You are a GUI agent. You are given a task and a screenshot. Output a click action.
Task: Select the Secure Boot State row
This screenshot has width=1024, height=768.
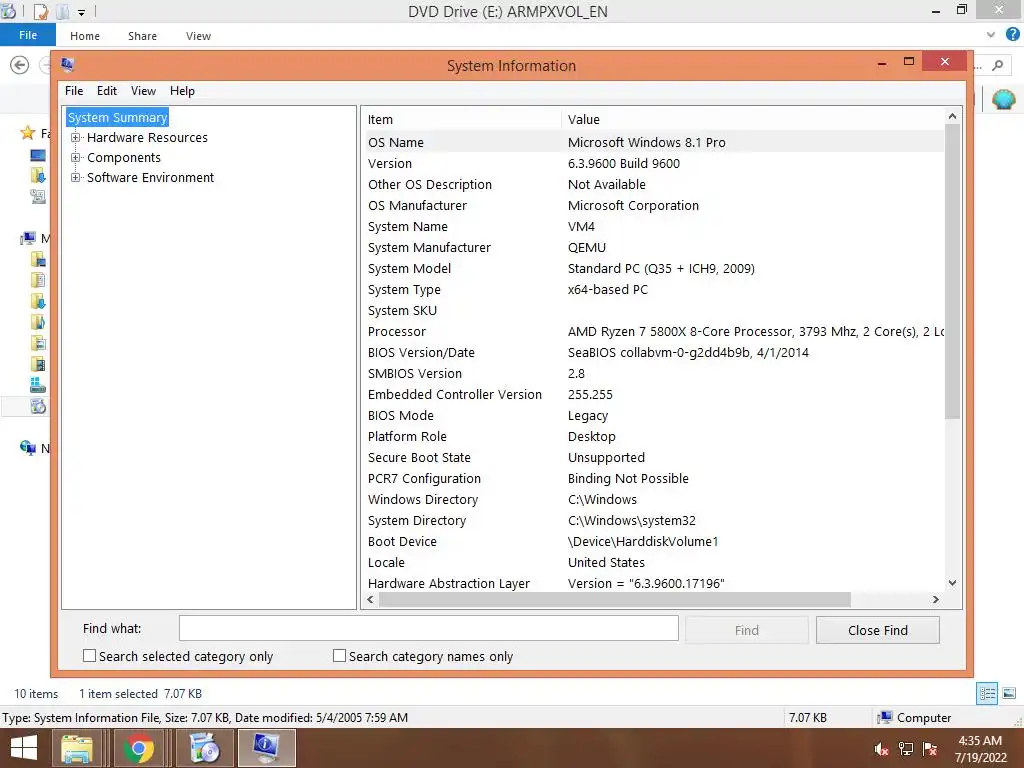[653, 458]
